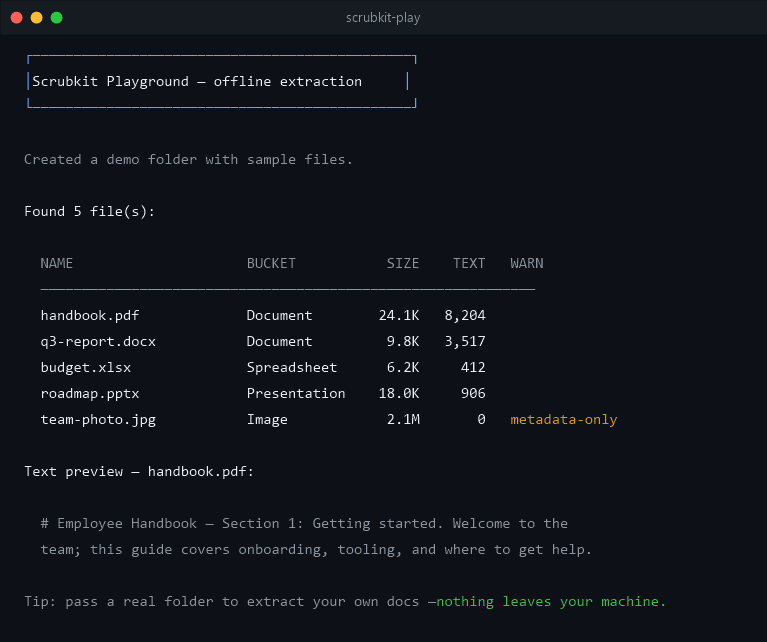This screenshot has height=642, width=767.
Task: Click preview line starting 'team; this guide'
Action: (316, 550)
